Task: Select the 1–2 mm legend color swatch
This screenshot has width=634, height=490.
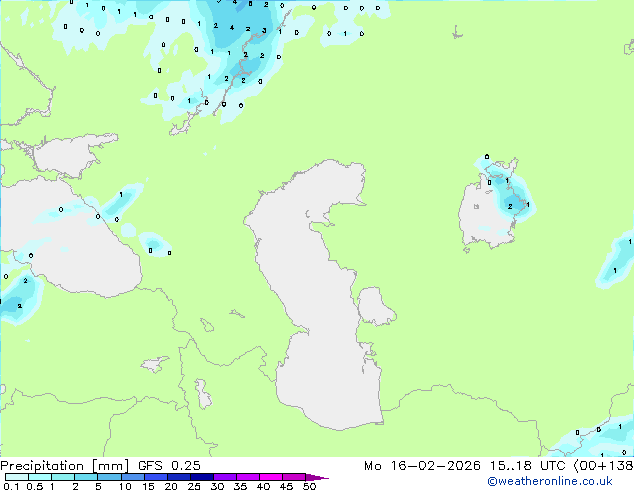Action: tap(63, 477)
